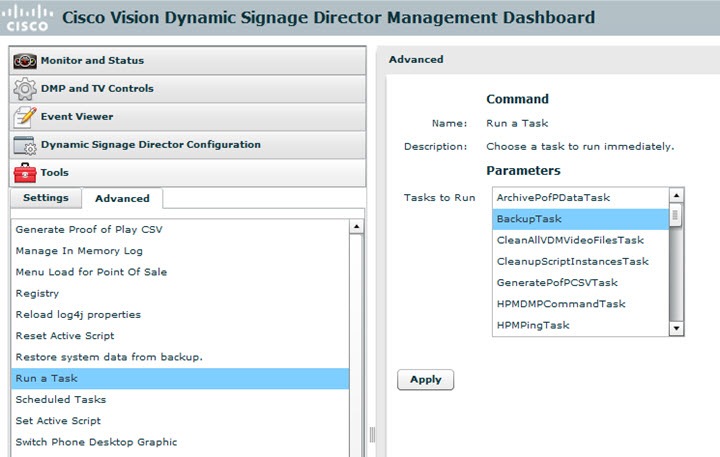Choose ArchivePofPDataTask from task list

[x=553, y=198]
